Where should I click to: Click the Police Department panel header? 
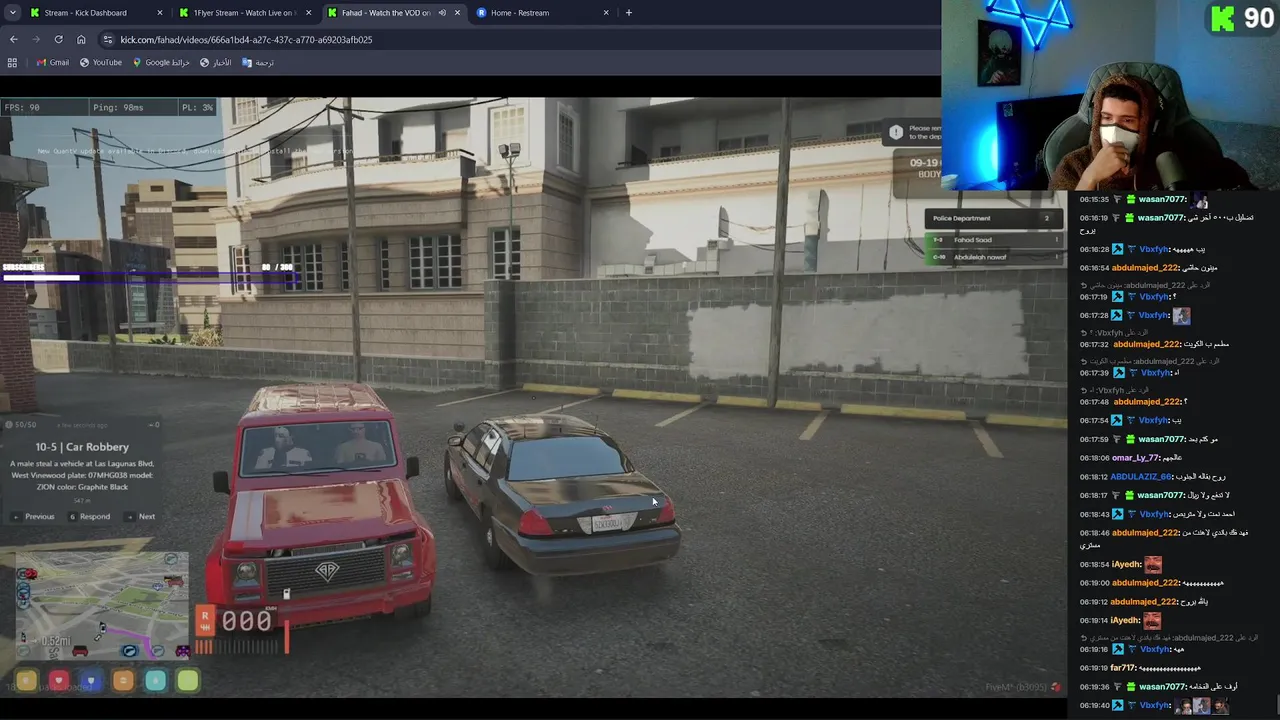(993, 218)
